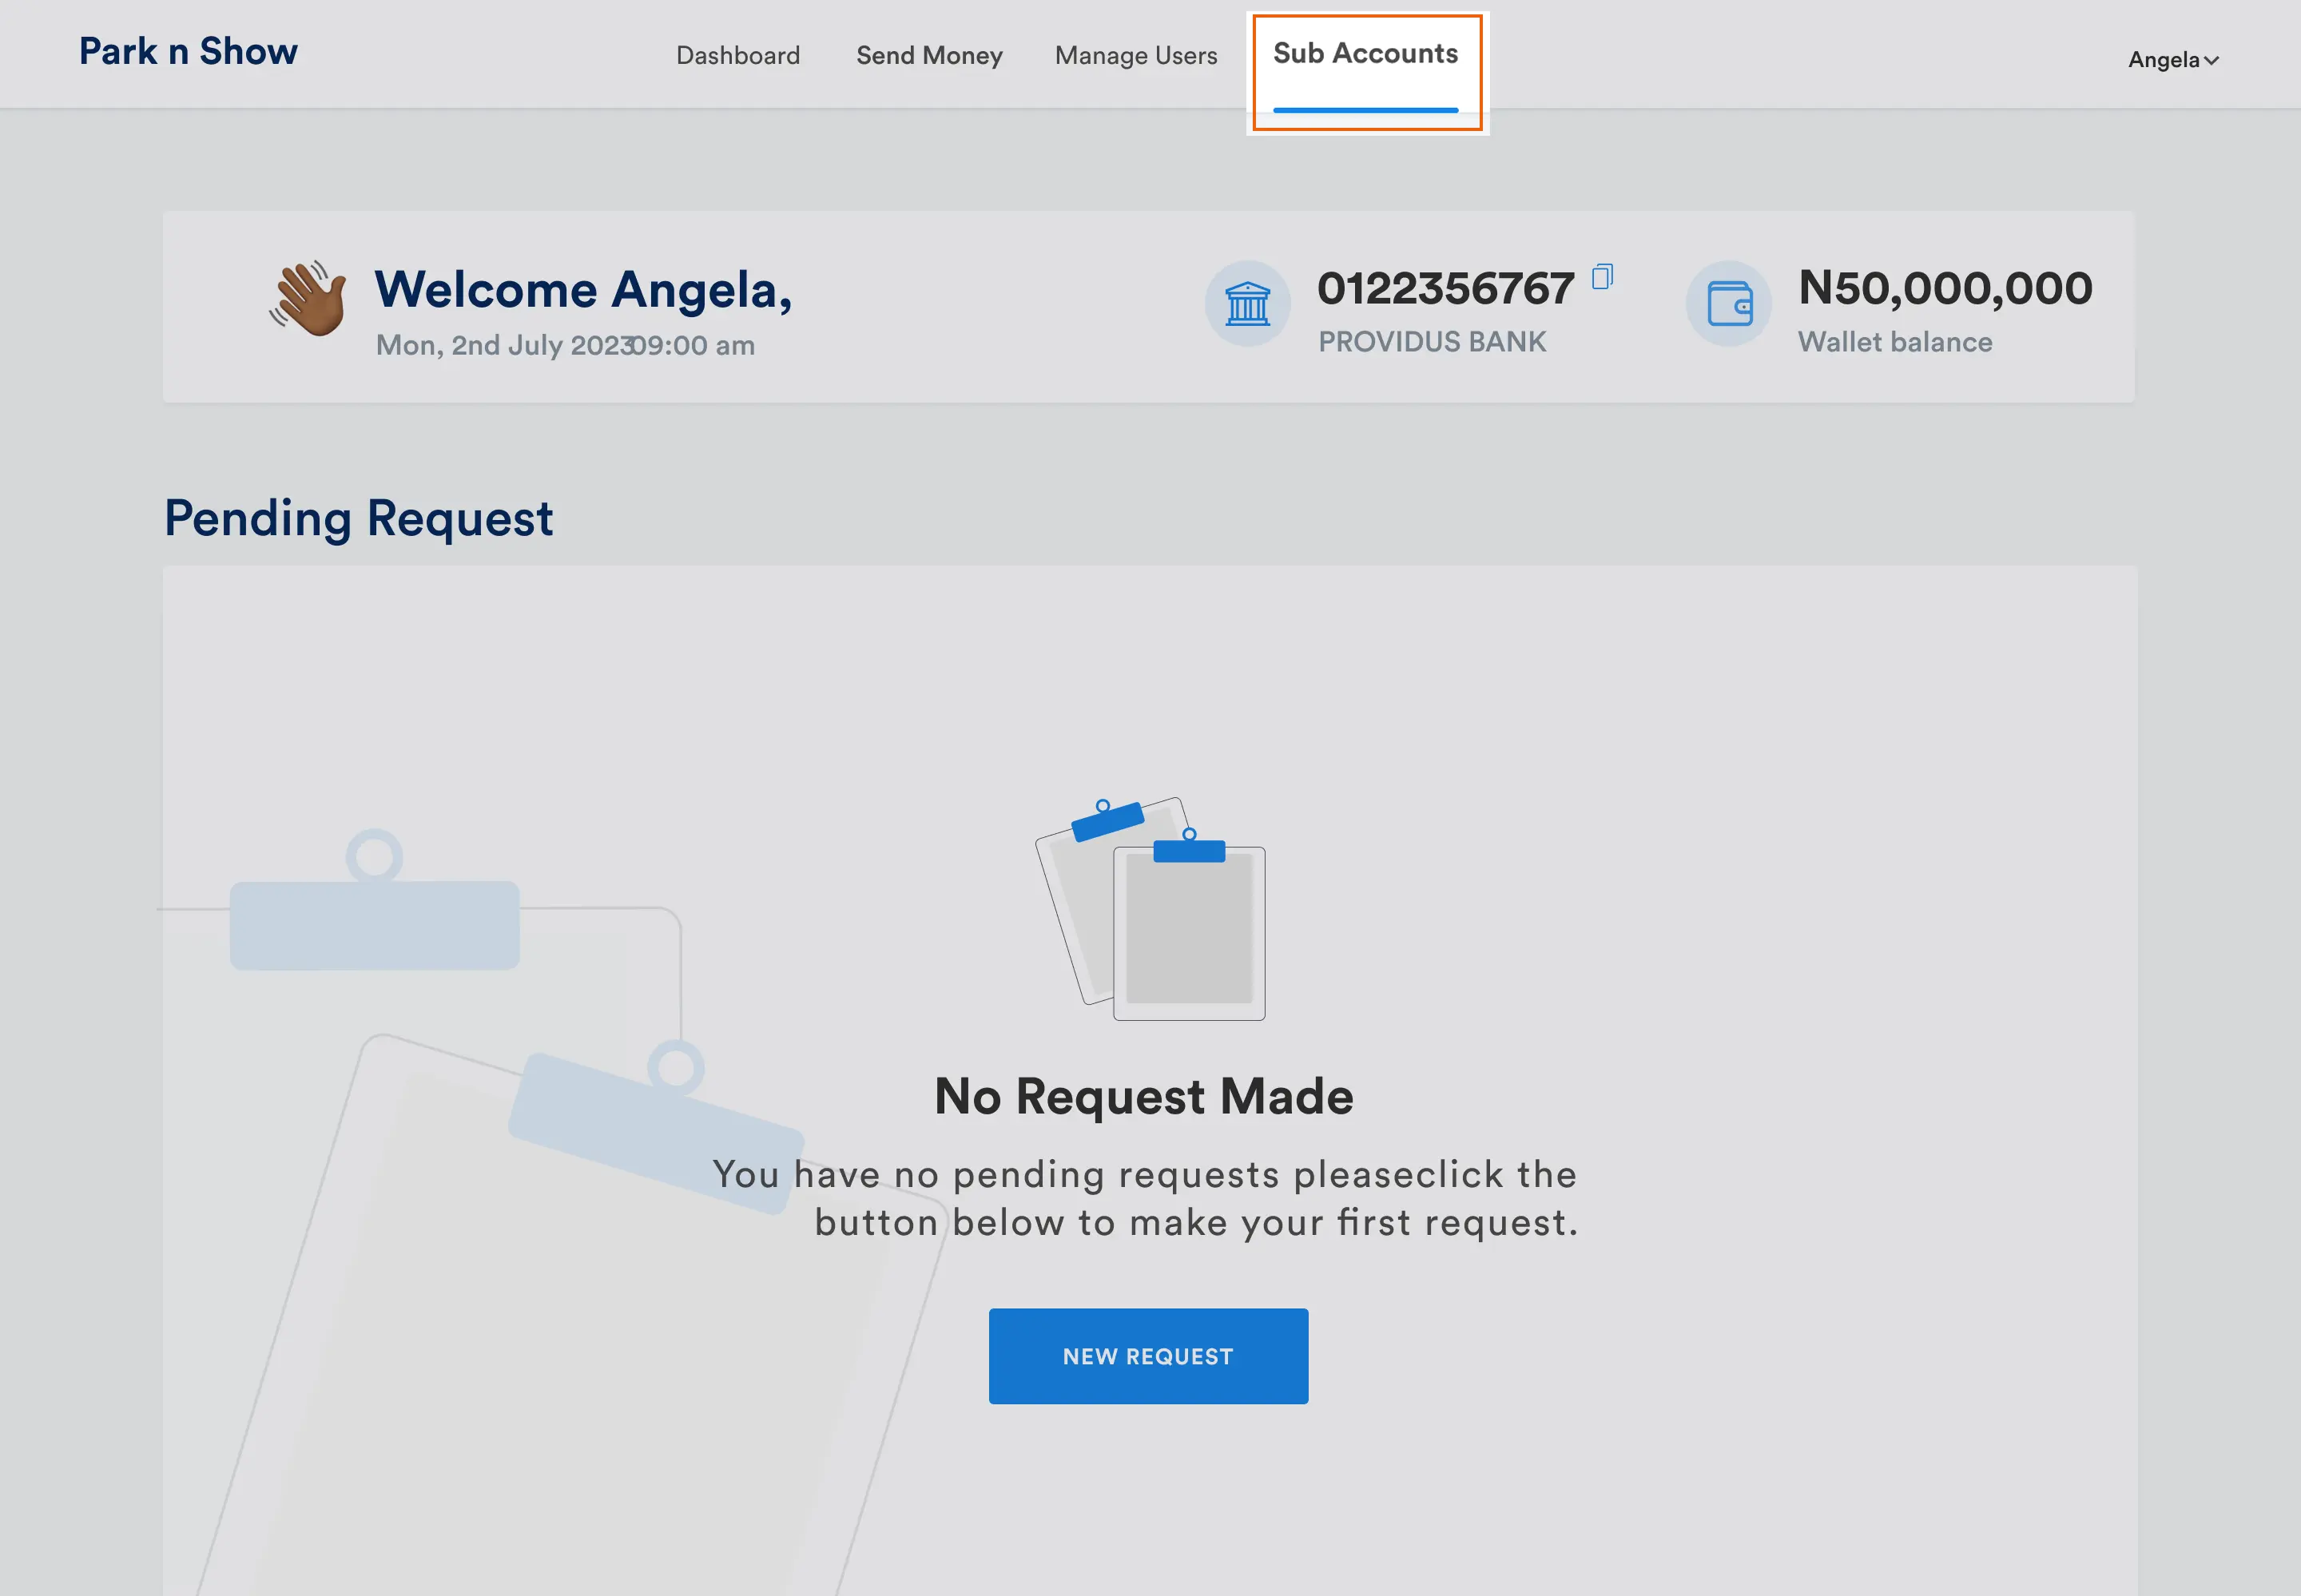Click the Wallet balance label
This screenshot has height=1596, width=2301.
[x=1895, y=342]
